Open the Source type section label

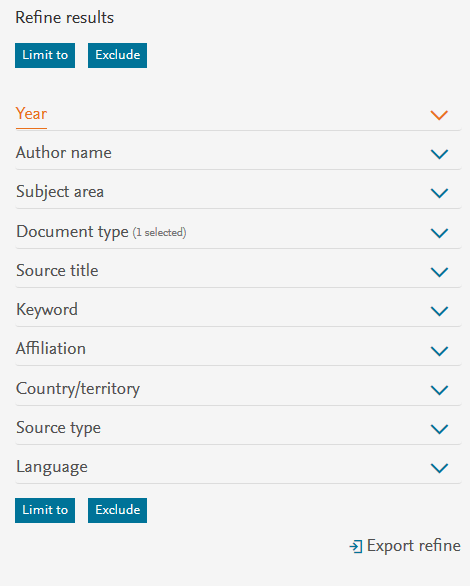pos(58,428)
